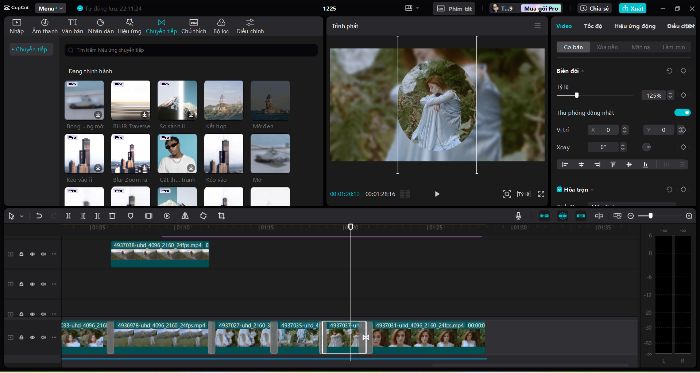Viewport: 700px width, 373px height.
Task: Adjust X position stepper arrows
Action: (625, 130)
